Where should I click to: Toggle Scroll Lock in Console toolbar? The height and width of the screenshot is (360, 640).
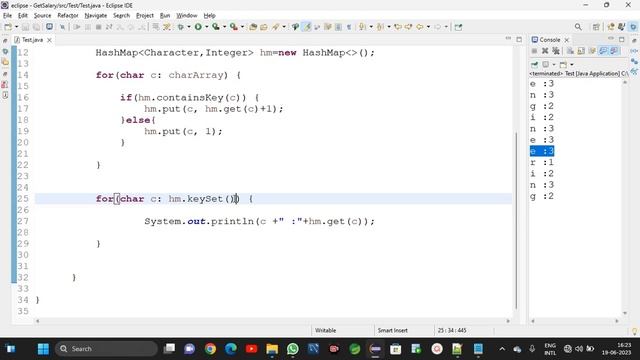(x=581, y=51)
